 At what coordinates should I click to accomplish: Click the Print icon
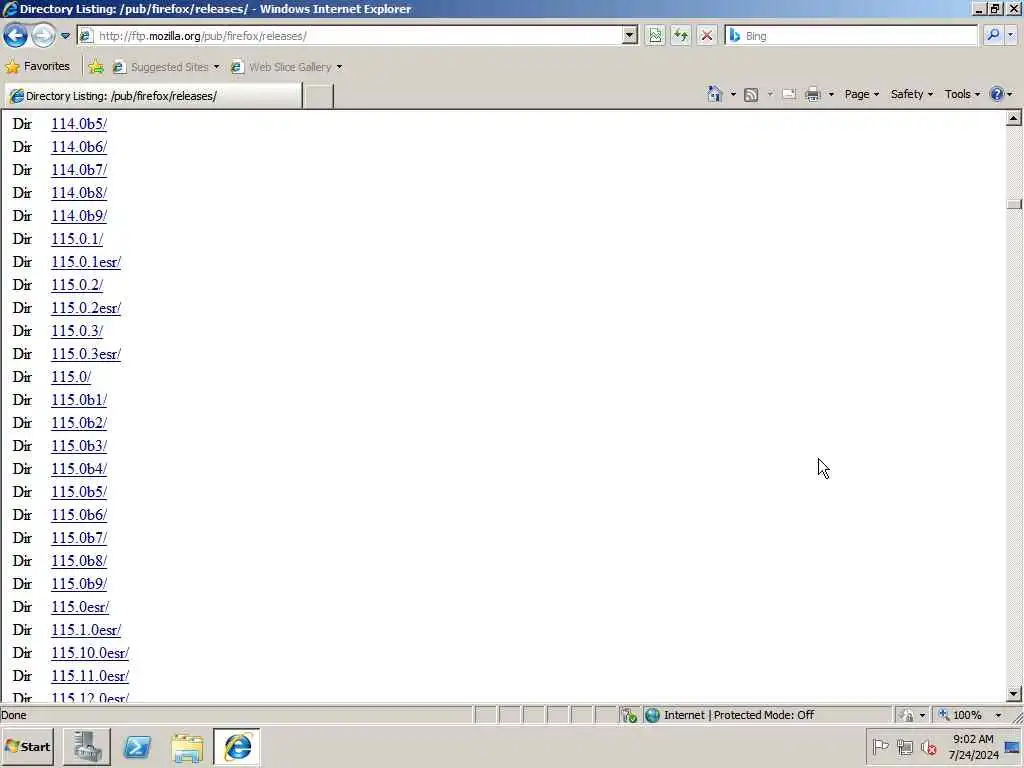(x=812, y=95)
